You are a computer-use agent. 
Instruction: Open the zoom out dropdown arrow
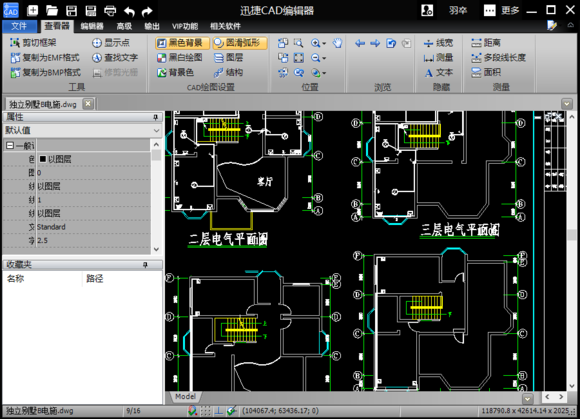324,58
